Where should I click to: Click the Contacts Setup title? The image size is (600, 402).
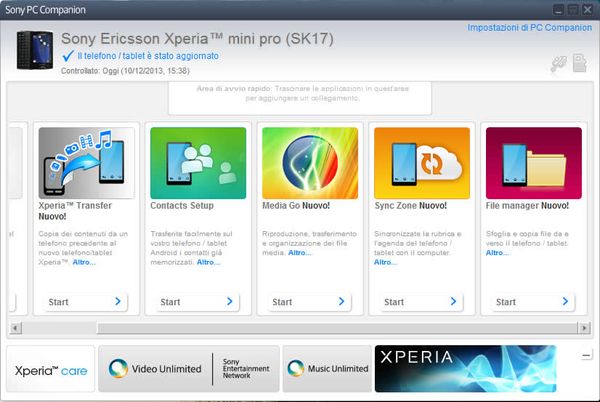click(x=182, y=206)
